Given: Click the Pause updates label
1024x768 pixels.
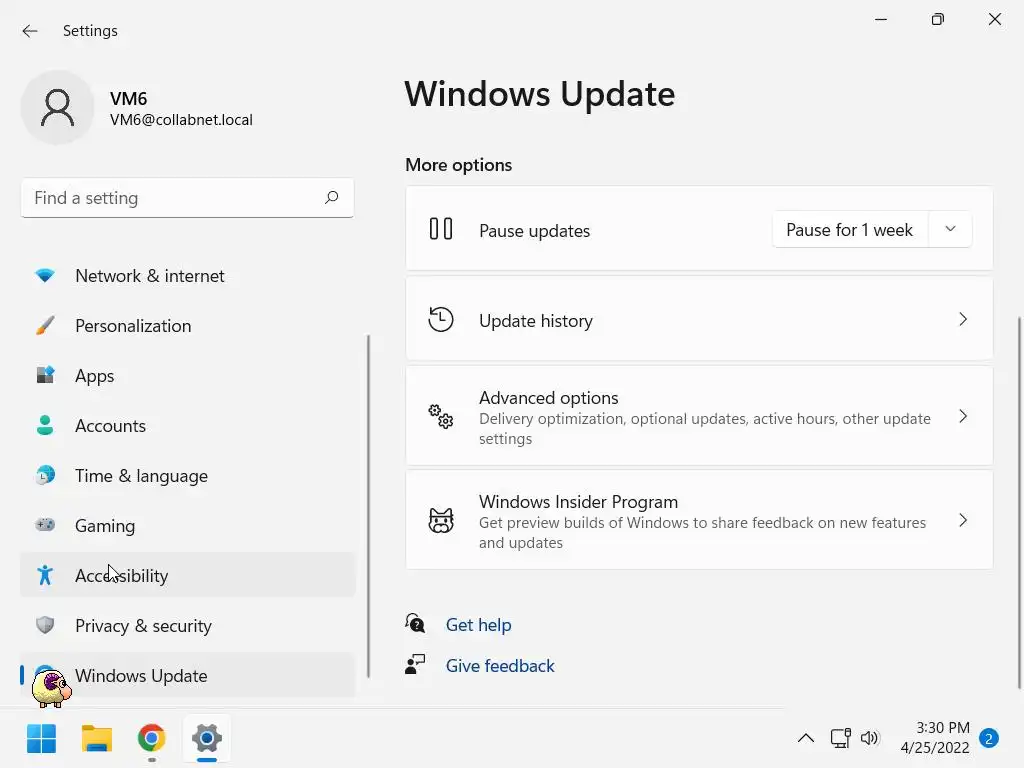Looking at the screenshot, I should click(534, 231).
